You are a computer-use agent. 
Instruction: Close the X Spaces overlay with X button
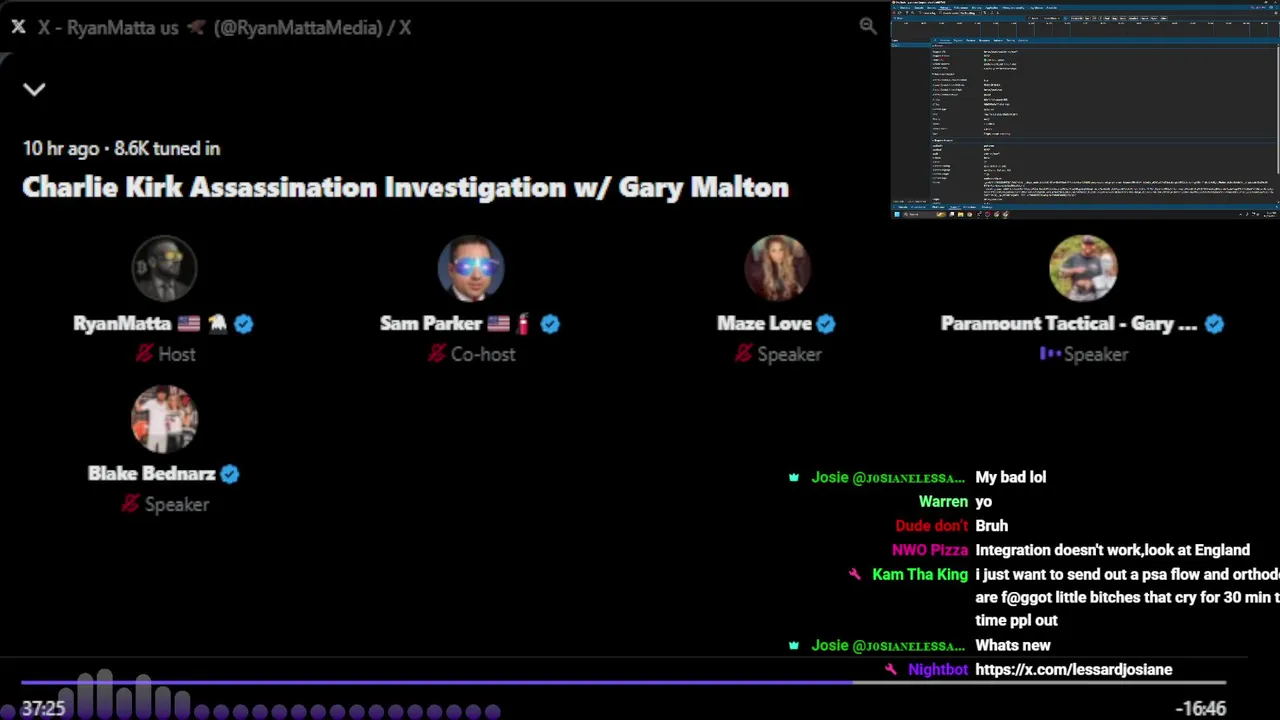point(18,27)
